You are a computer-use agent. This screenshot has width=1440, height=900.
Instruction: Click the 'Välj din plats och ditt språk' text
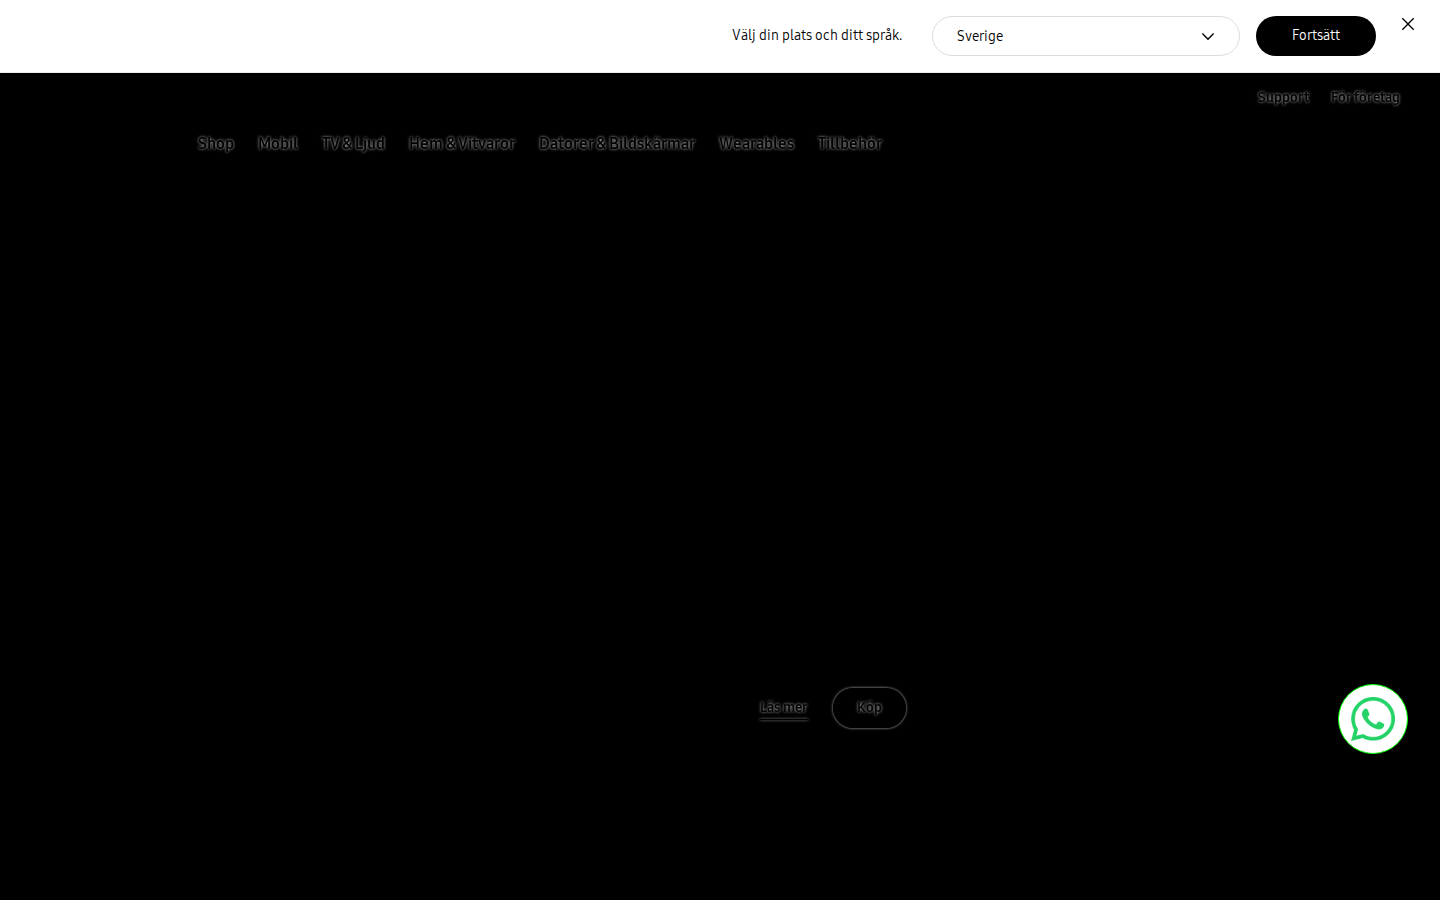coord(817,35)
